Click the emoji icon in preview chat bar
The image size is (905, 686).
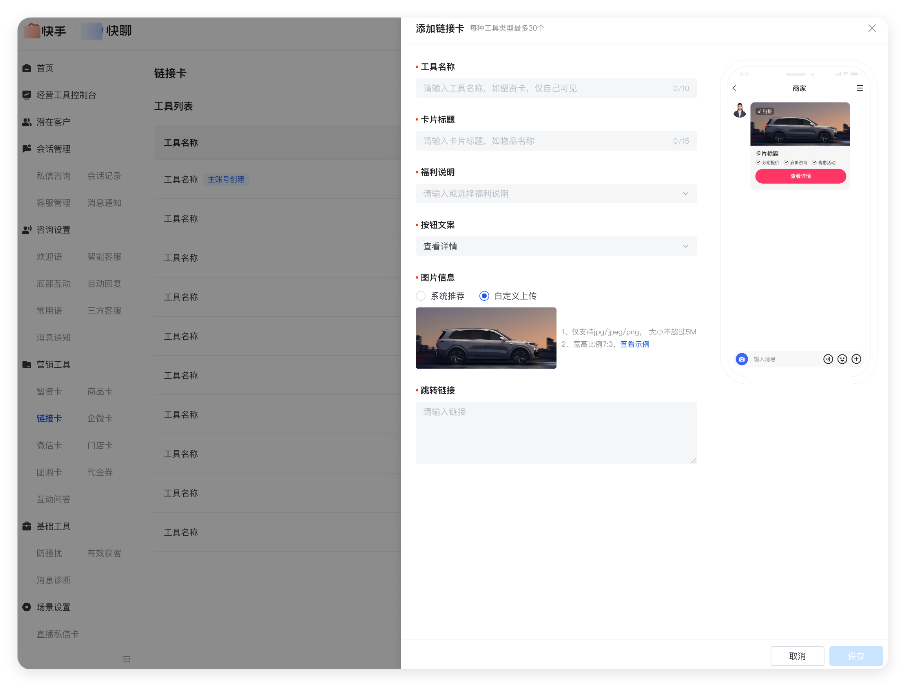click(842, 359)
